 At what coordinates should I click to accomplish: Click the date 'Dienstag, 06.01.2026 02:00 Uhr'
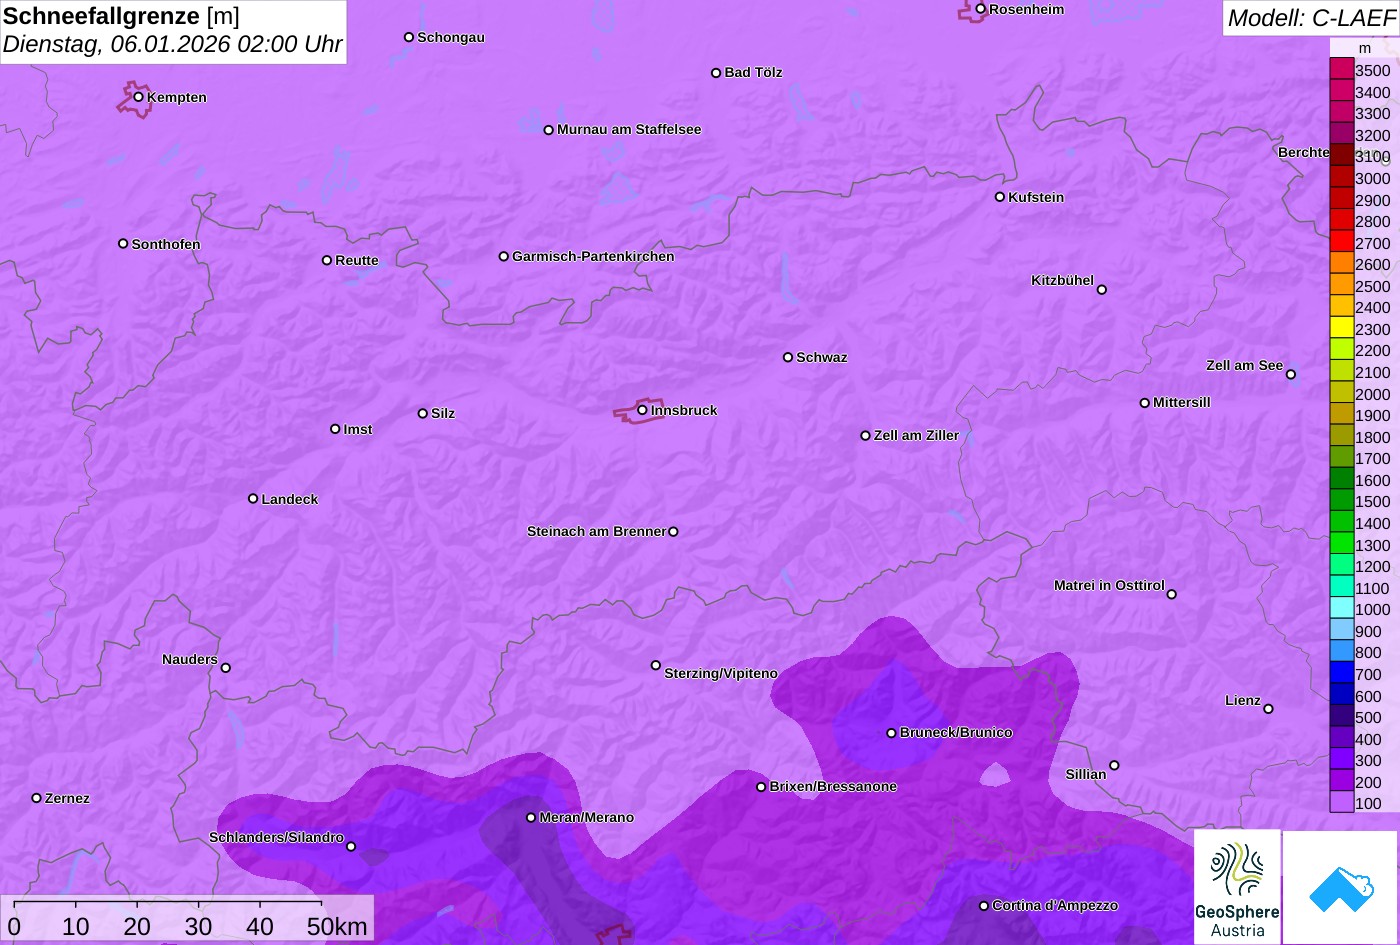172,45
